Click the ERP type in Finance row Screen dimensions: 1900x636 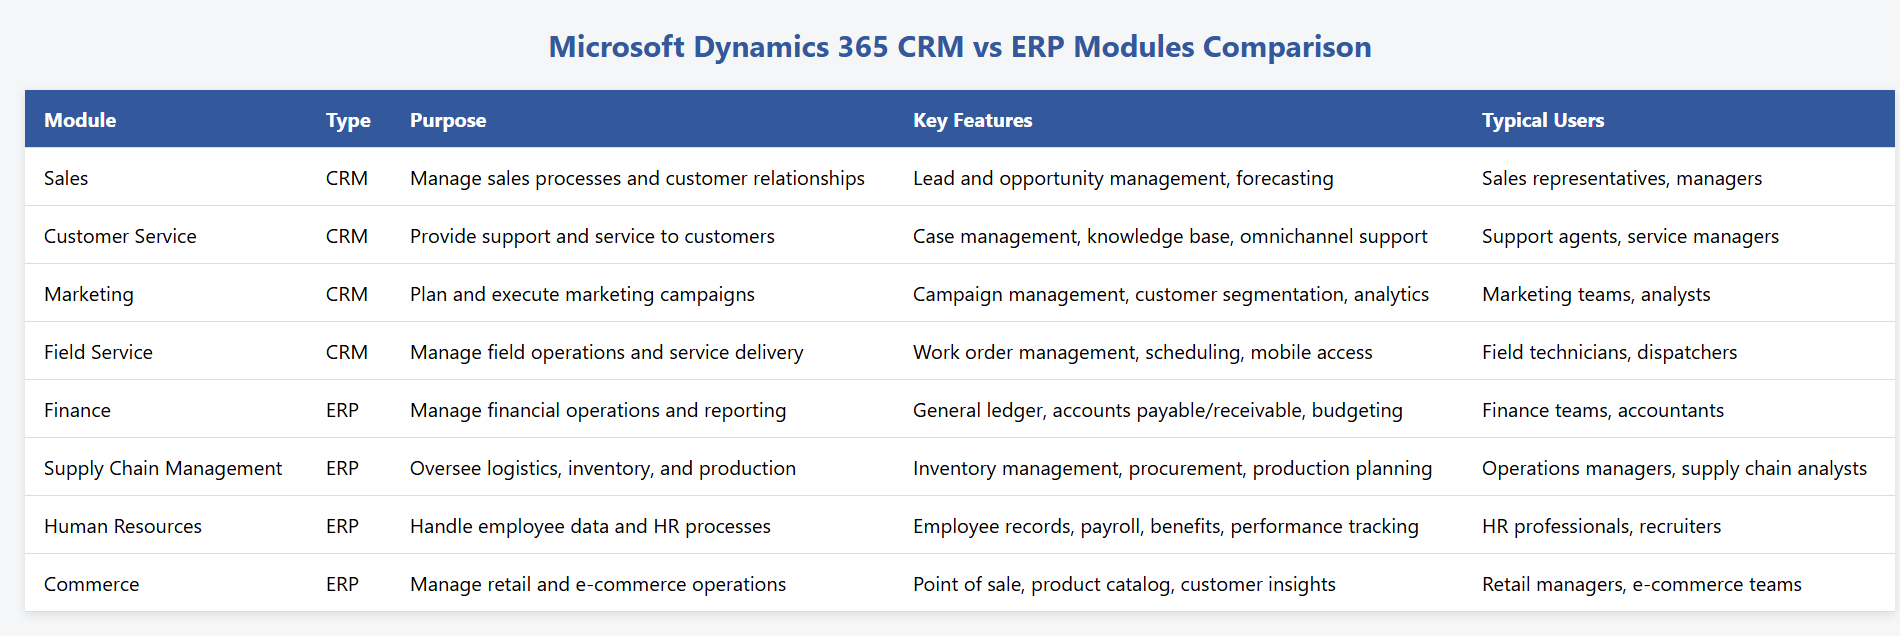point(342,410)
